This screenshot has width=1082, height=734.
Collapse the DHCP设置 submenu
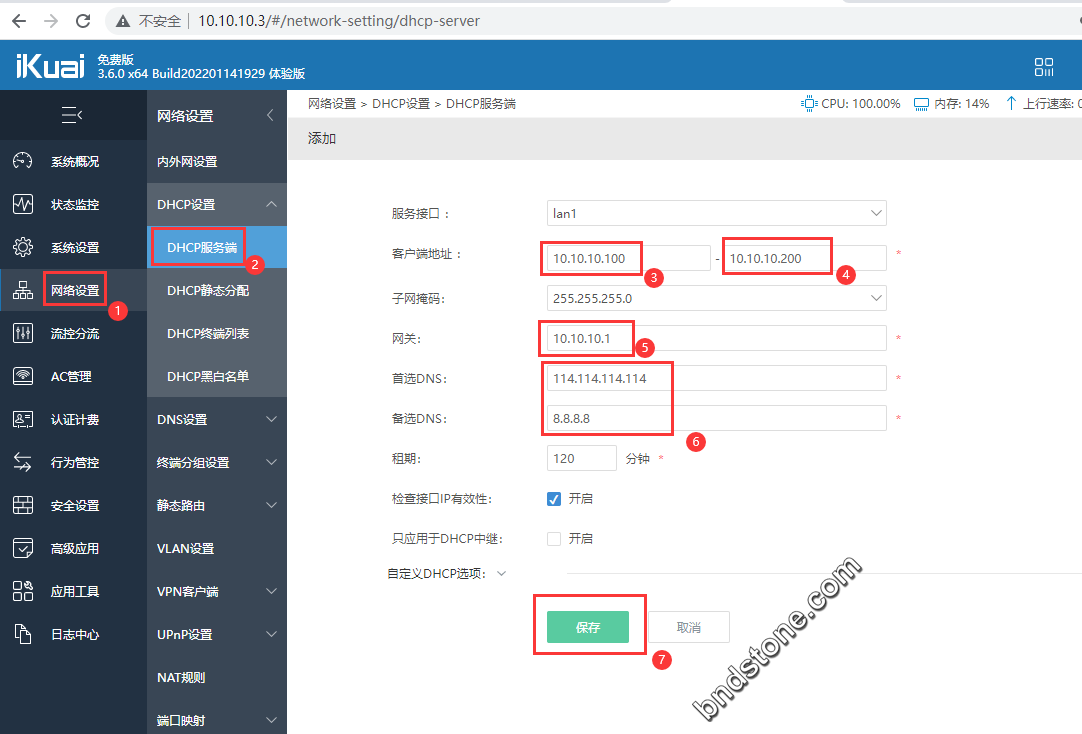pyautogui.click(x=271, y=204)
